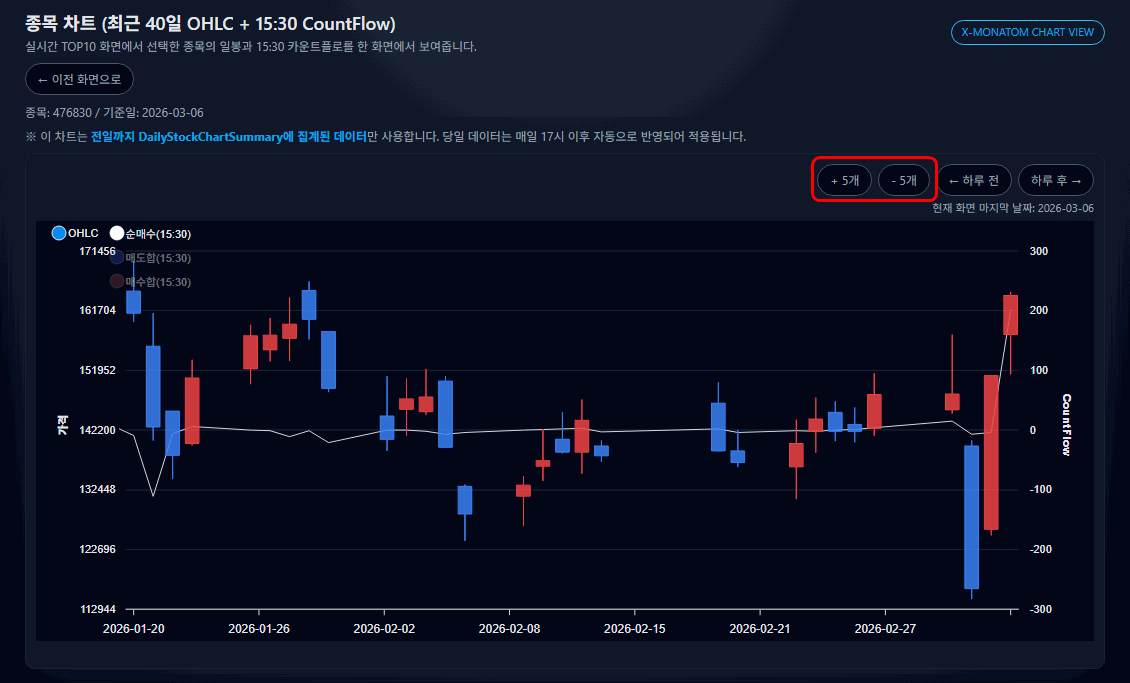Click the ← 이전 화면으로 back button

click(79, 79)
